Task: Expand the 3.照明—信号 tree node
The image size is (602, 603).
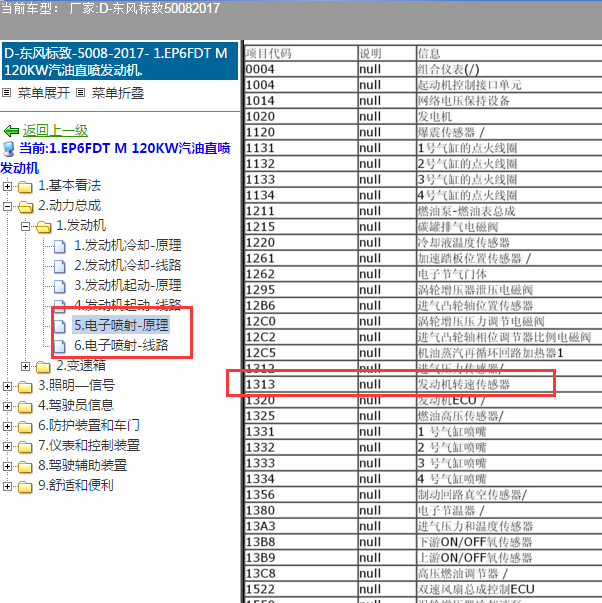Action: tap(7, 386)
